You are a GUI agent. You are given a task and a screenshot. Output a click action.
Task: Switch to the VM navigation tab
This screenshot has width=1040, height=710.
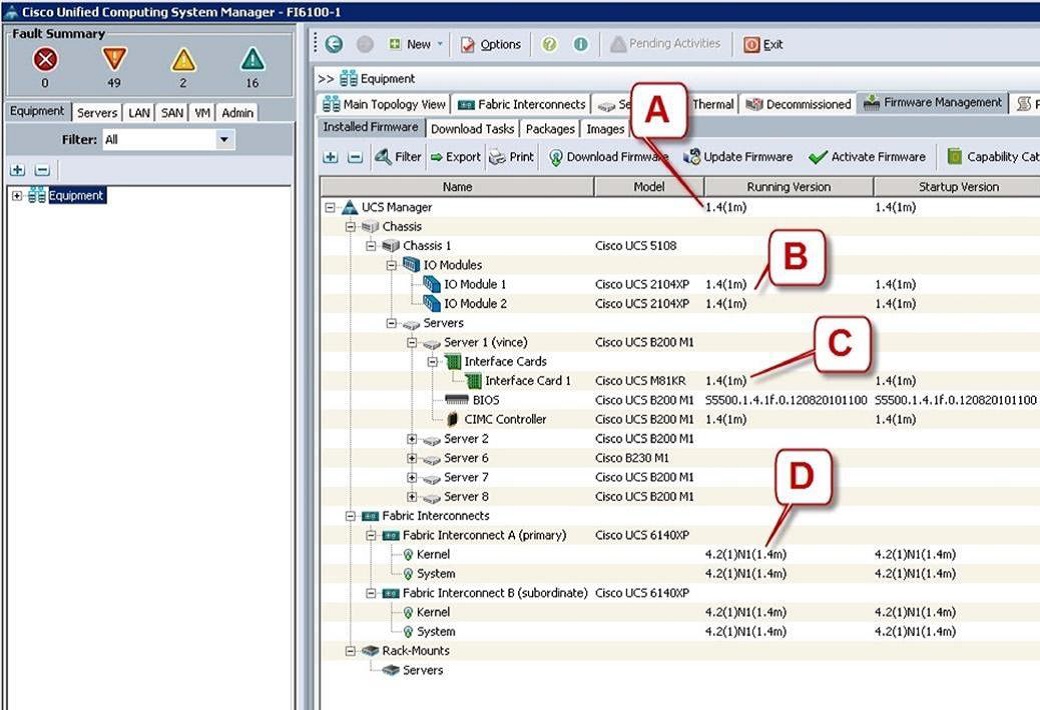click(202, 113)
